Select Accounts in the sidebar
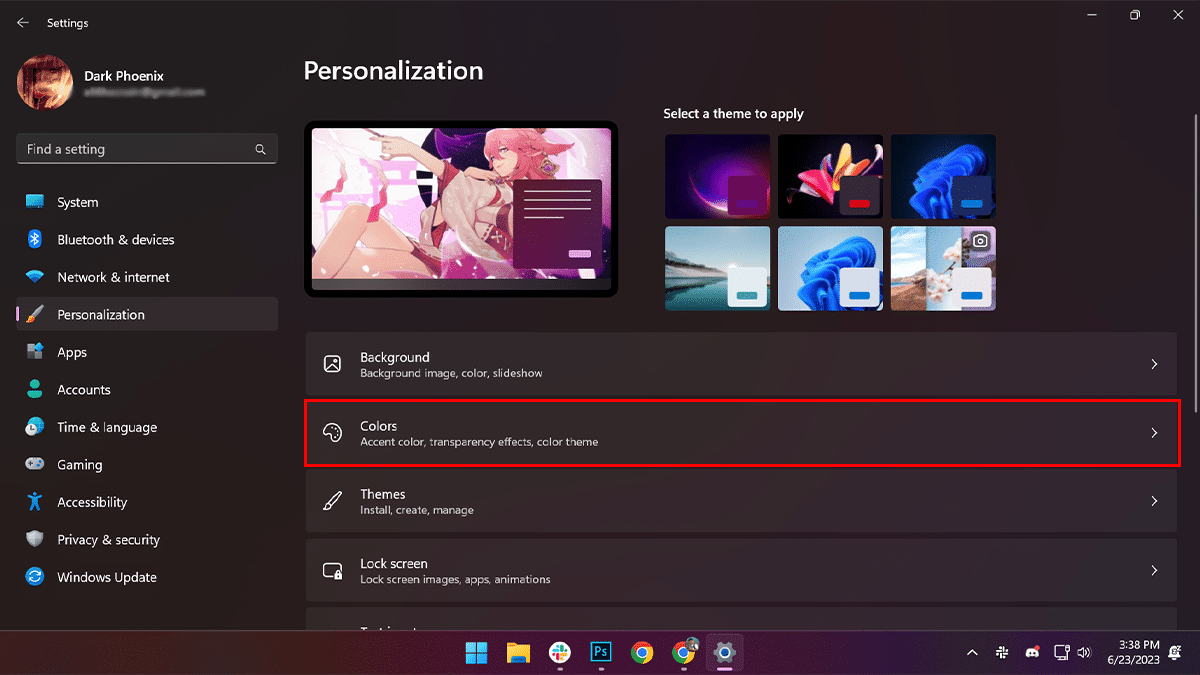The height and width of the screenshot is (675, 1200). 83,390
